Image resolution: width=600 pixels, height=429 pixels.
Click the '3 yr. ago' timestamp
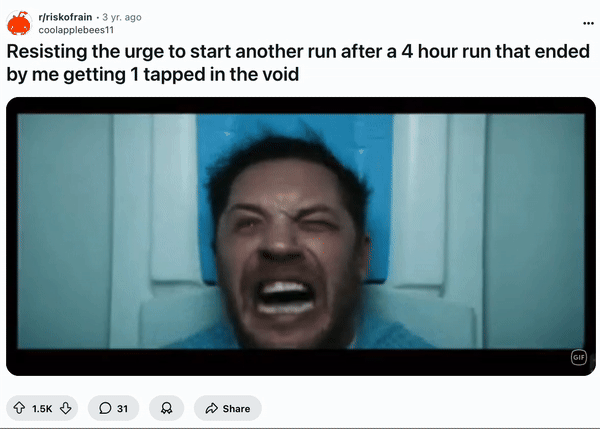122,17
